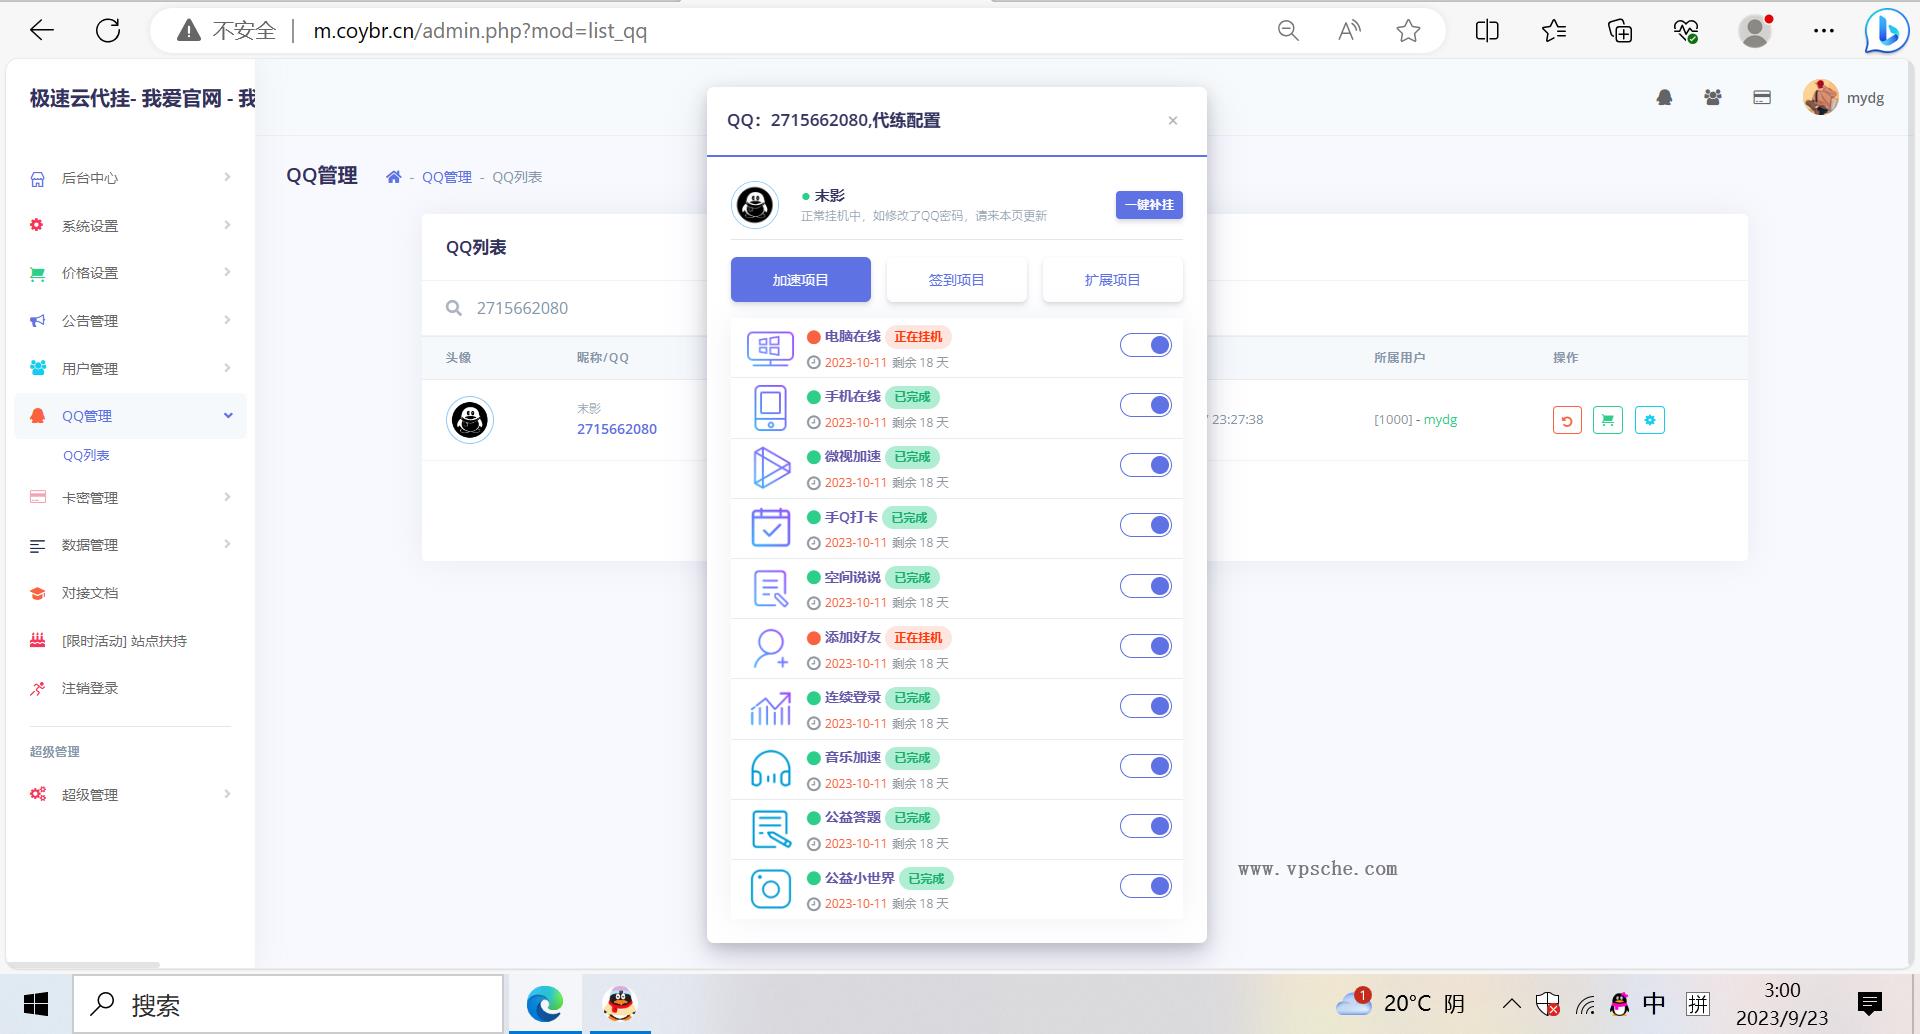Switch to the 签到项目 tab

pyautogui.click(x=956, y=279)
